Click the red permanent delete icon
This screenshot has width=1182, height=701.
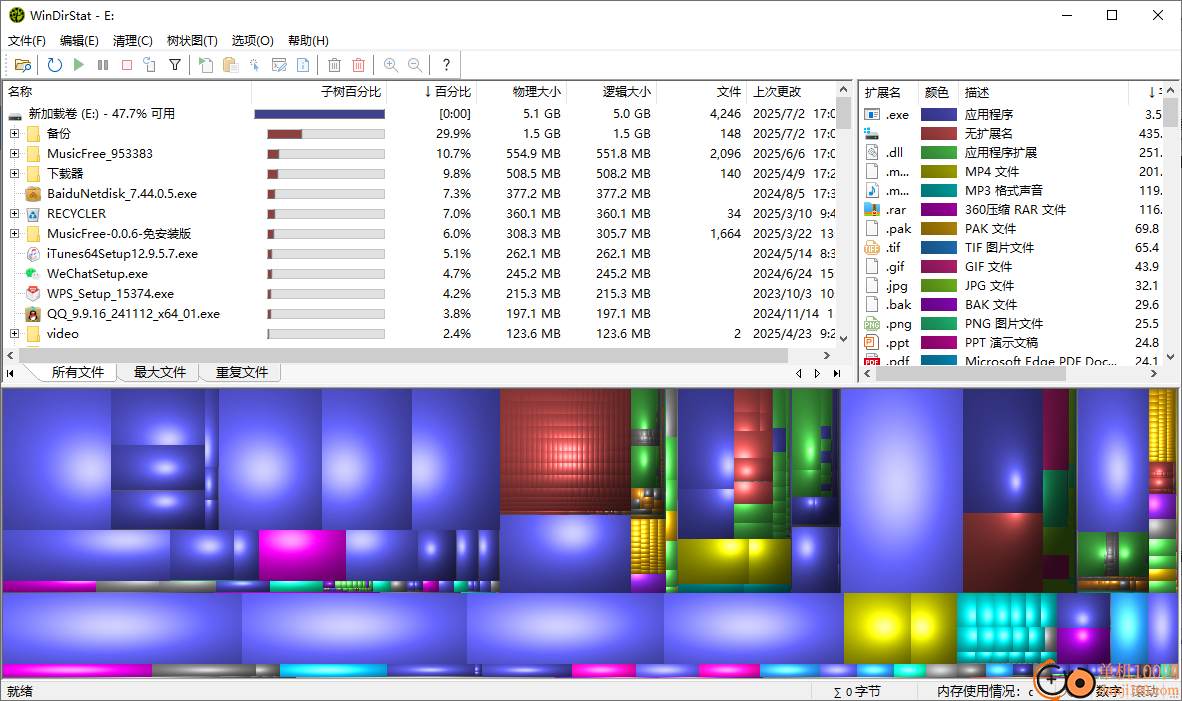(359, 65)
